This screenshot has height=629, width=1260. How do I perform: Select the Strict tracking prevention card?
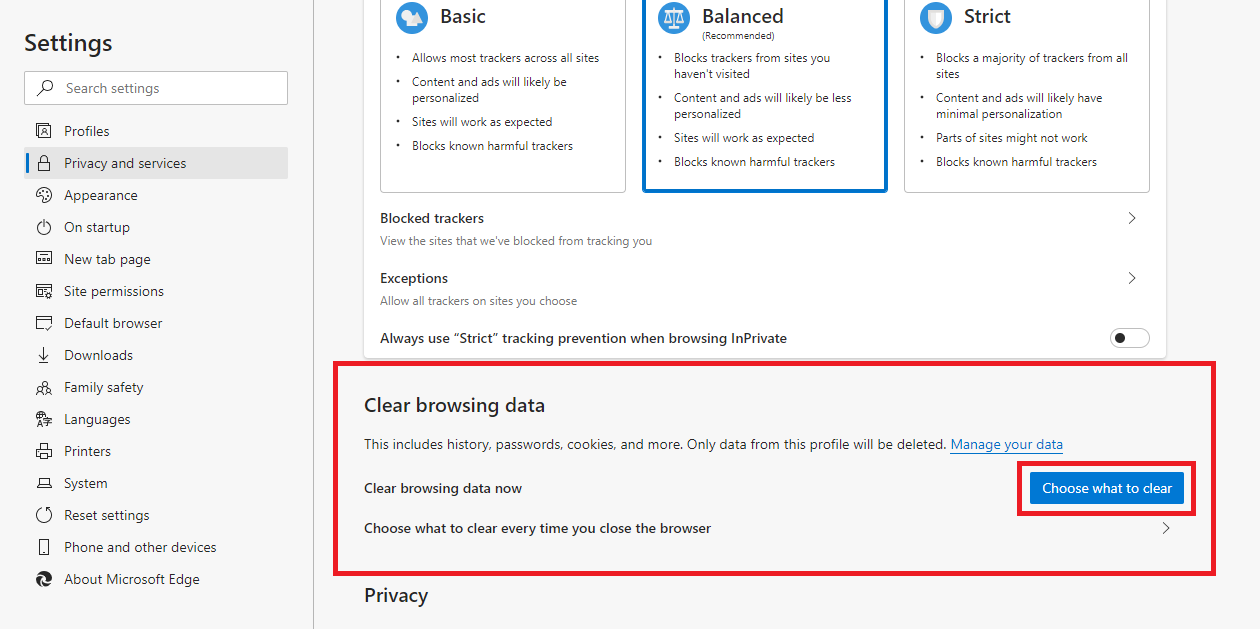pyautogui.click(x=1026, y=95)
